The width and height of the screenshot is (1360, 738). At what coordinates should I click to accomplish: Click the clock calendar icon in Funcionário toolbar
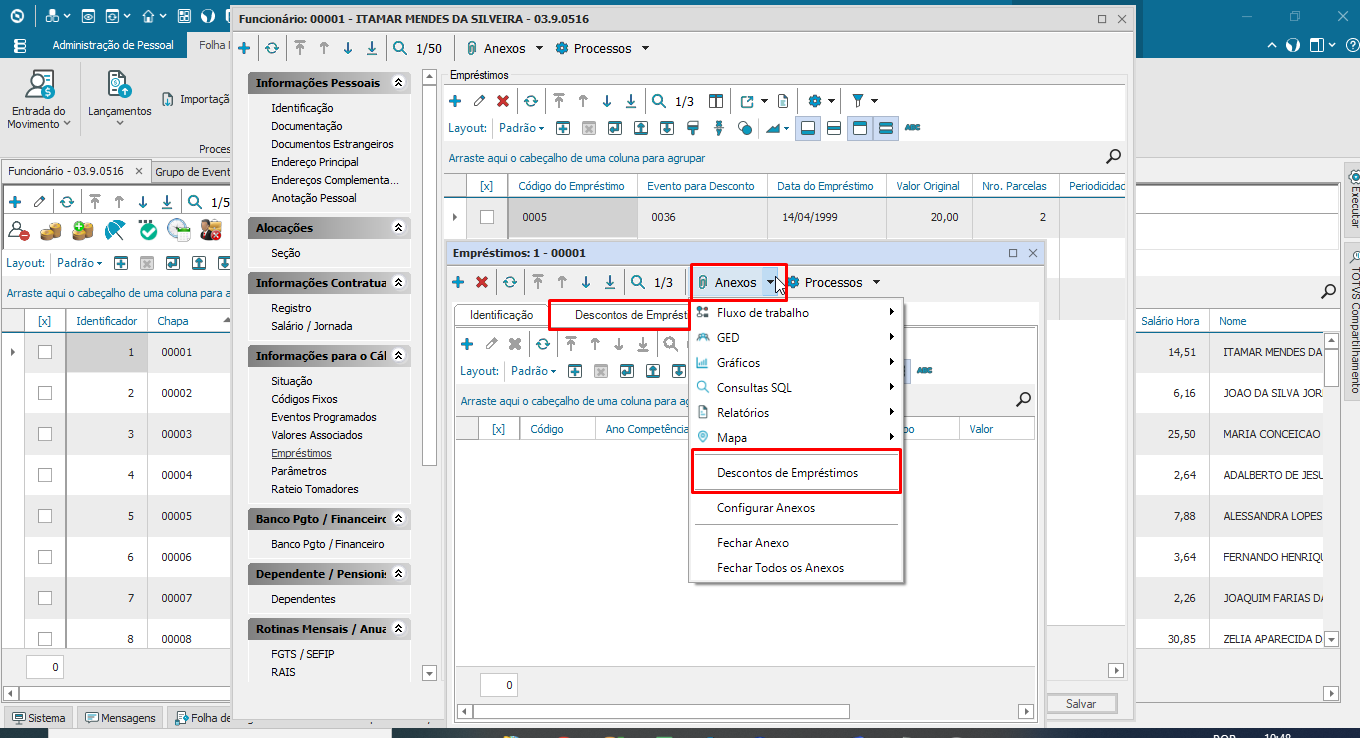click(179, 231)
